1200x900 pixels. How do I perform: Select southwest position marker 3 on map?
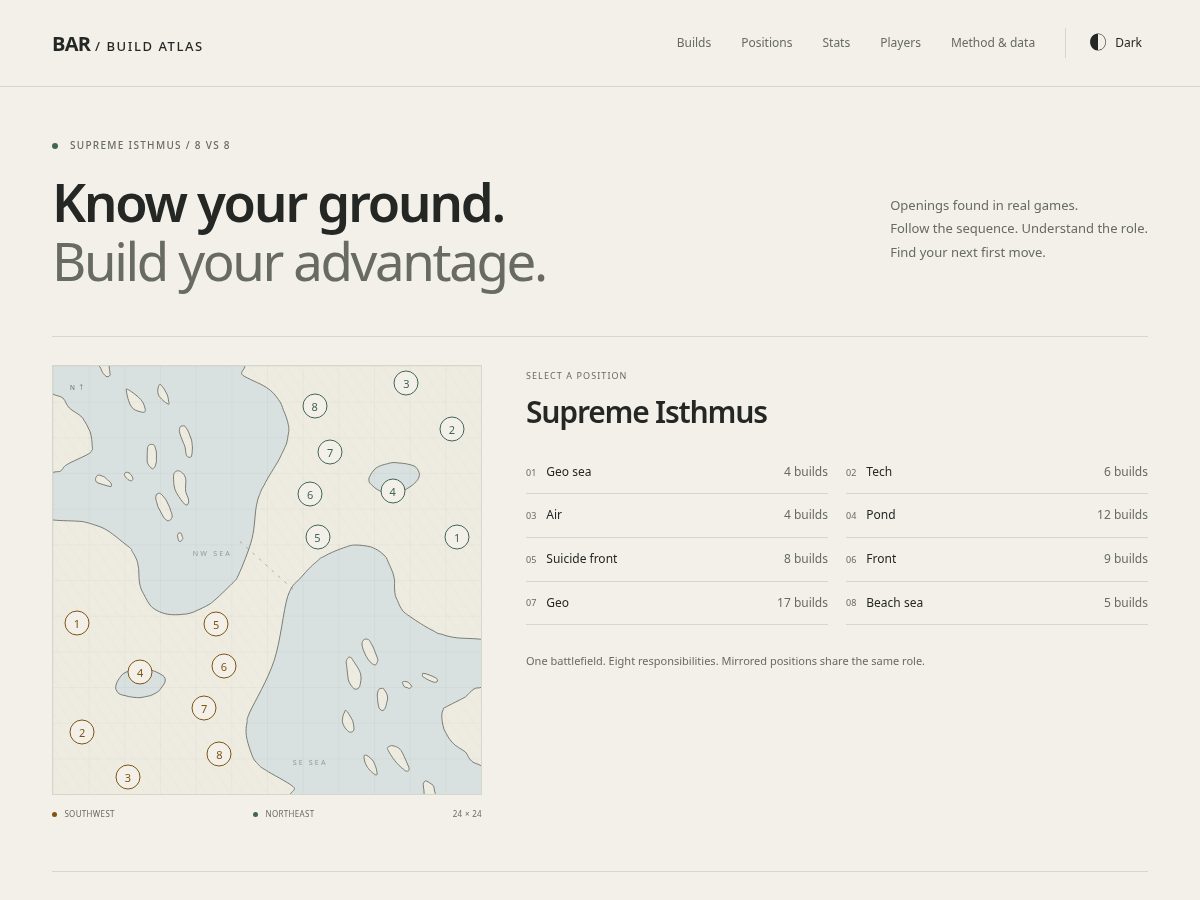coord(127,777)
